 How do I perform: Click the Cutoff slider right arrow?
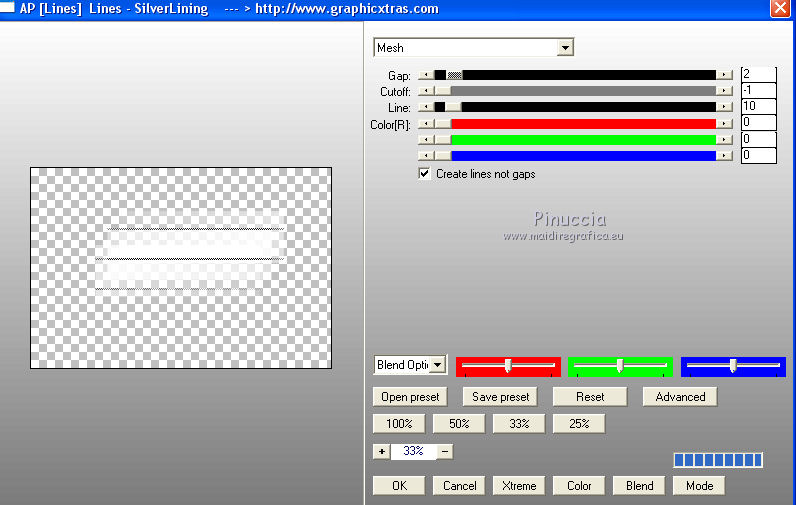[724, 91]
